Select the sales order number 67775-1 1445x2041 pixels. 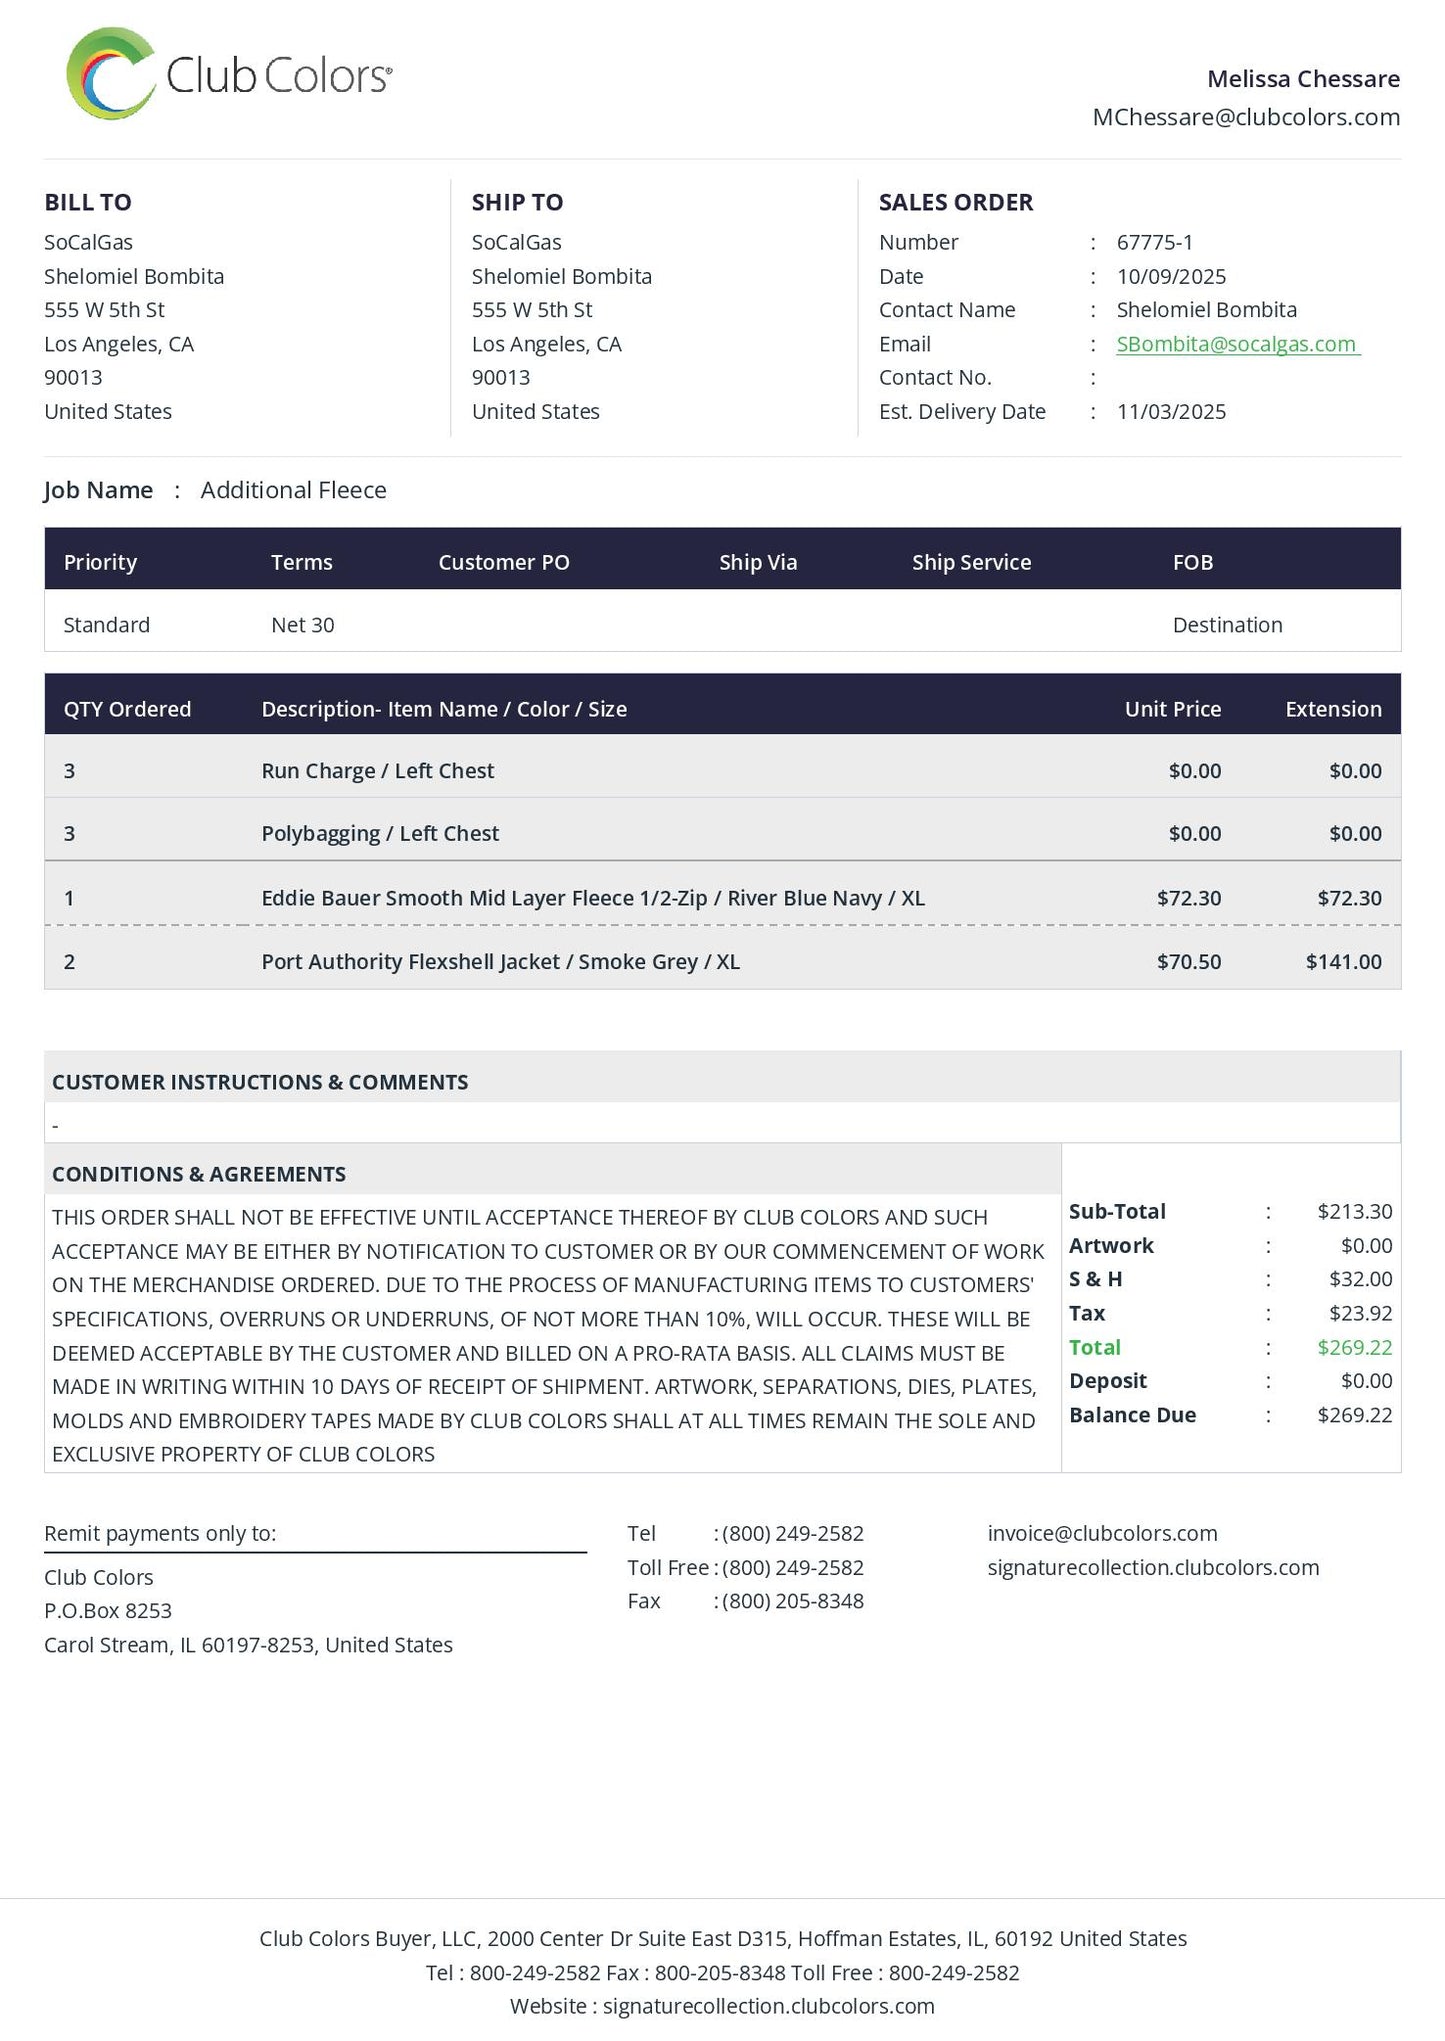click(x=1154, y=242)
